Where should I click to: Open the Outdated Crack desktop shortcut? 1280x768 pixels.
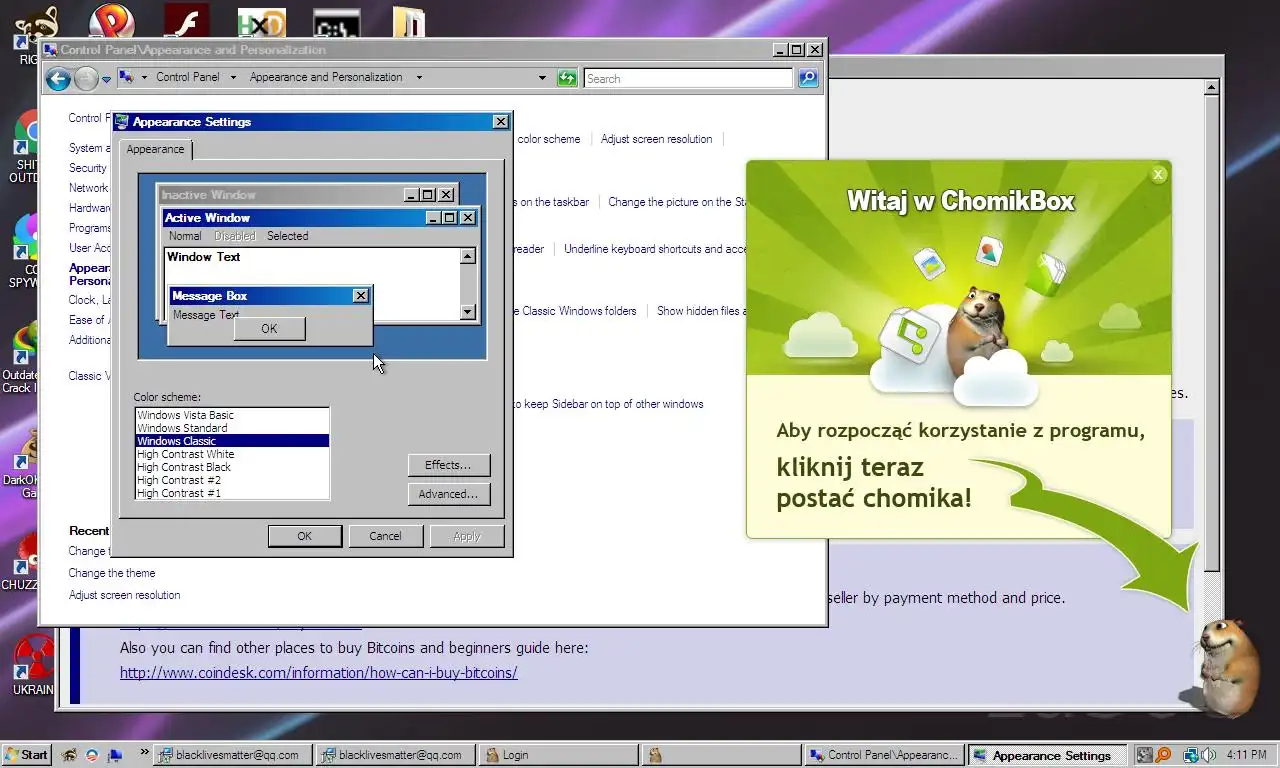(22, 358)
